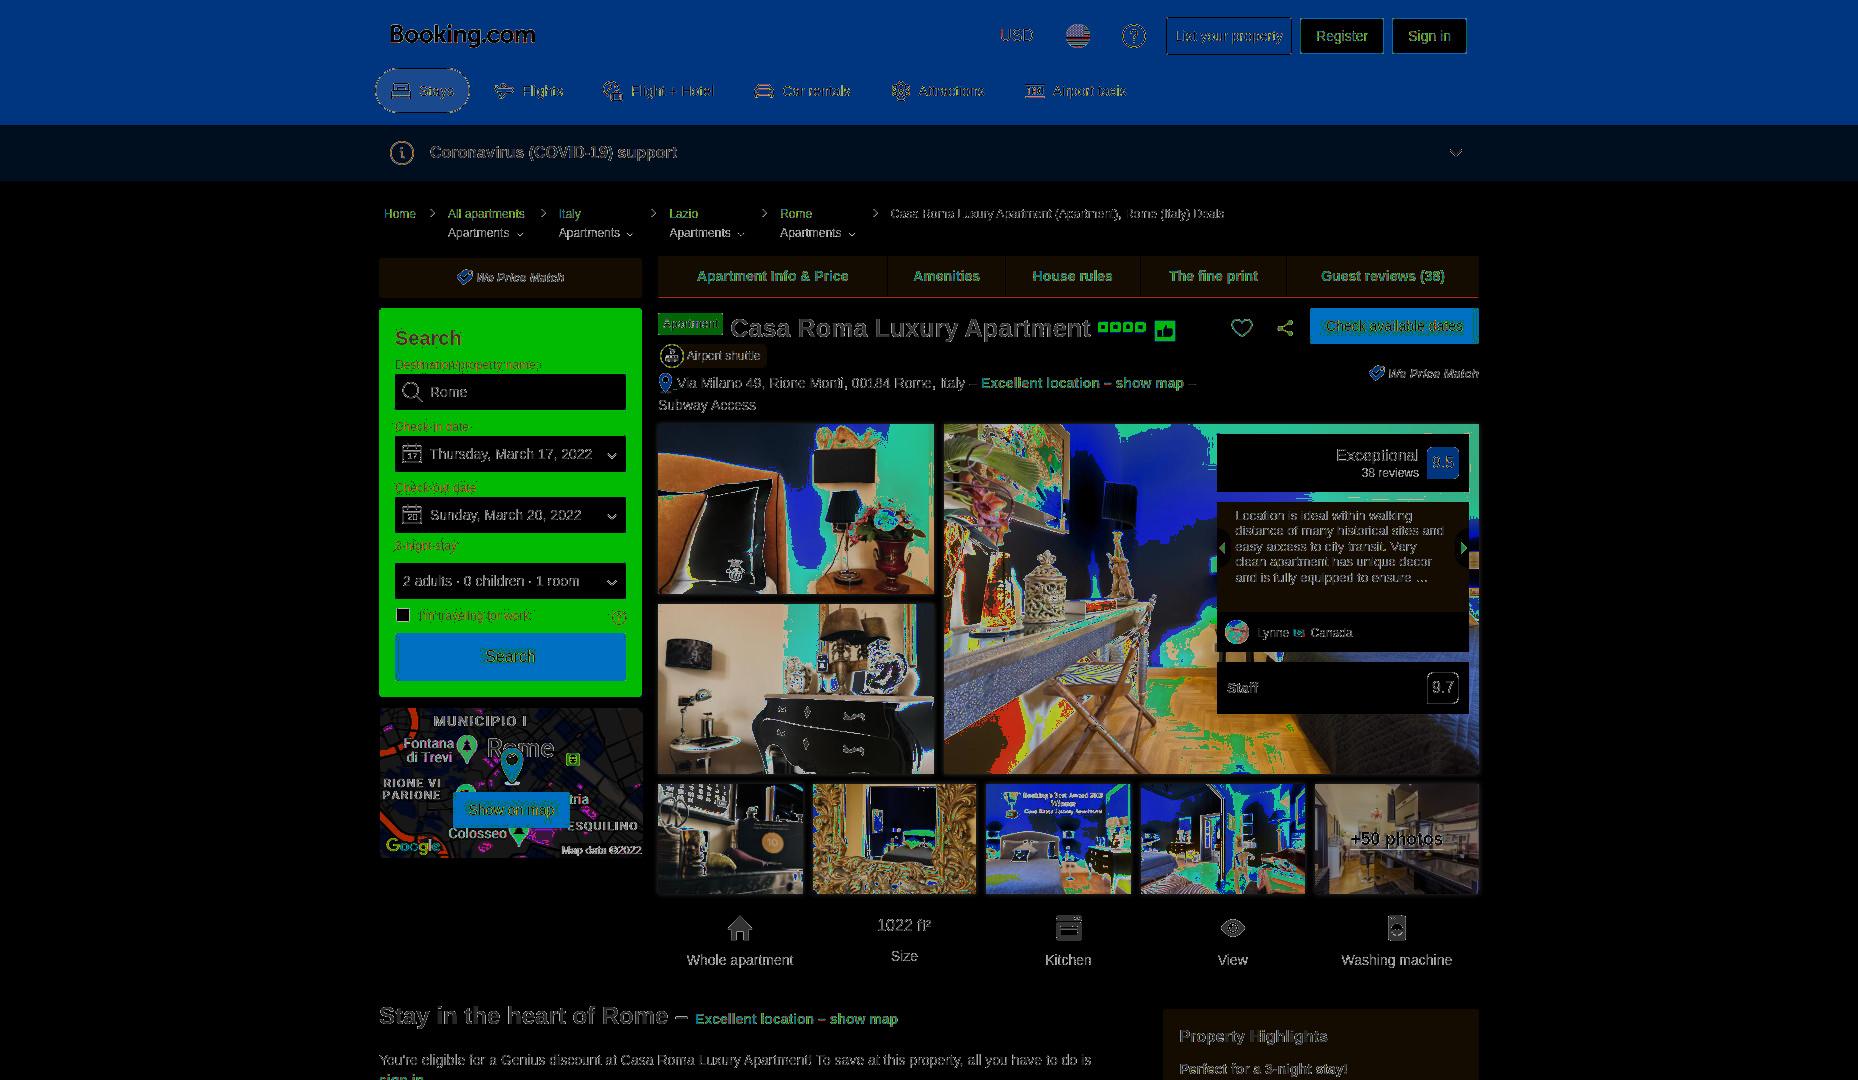The image size is (1858, 1080).
Task: Share the property via share icon
Action: coord(1285,327)
